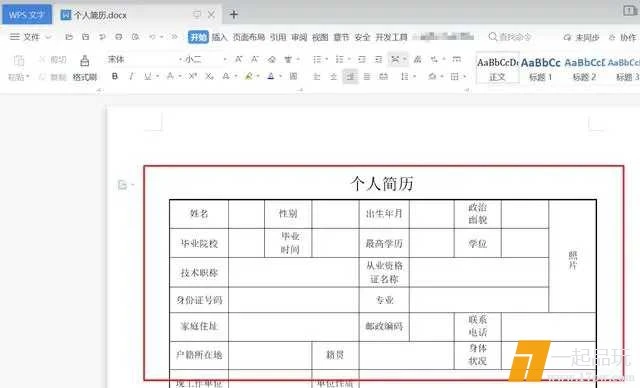The image size is (640, 388).
Task: Click the superscript icon
Action: pos(193,76)
